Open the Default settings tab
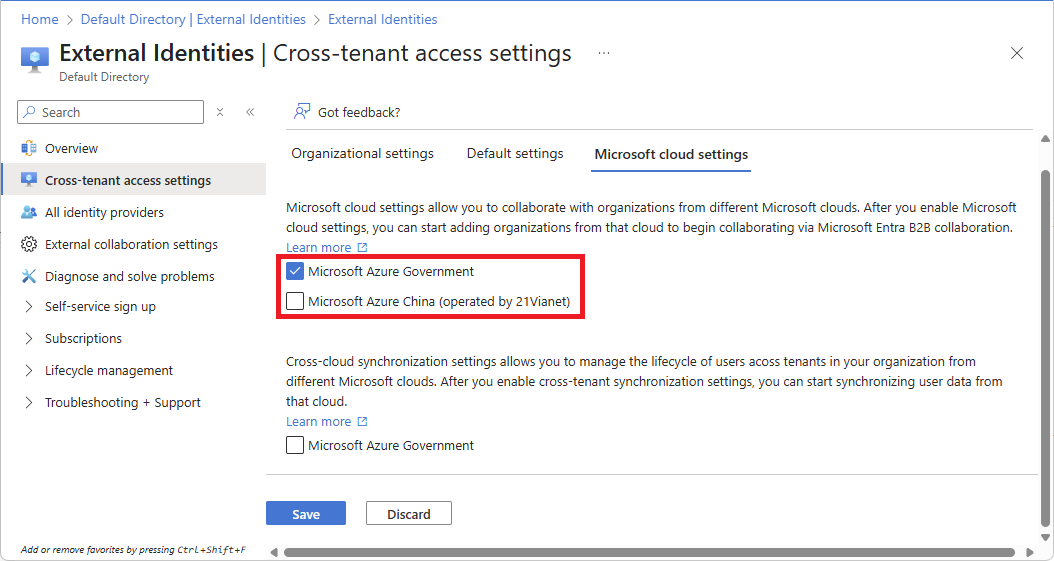This screenshot has height=561, width=1054. [x=515, y=154]
